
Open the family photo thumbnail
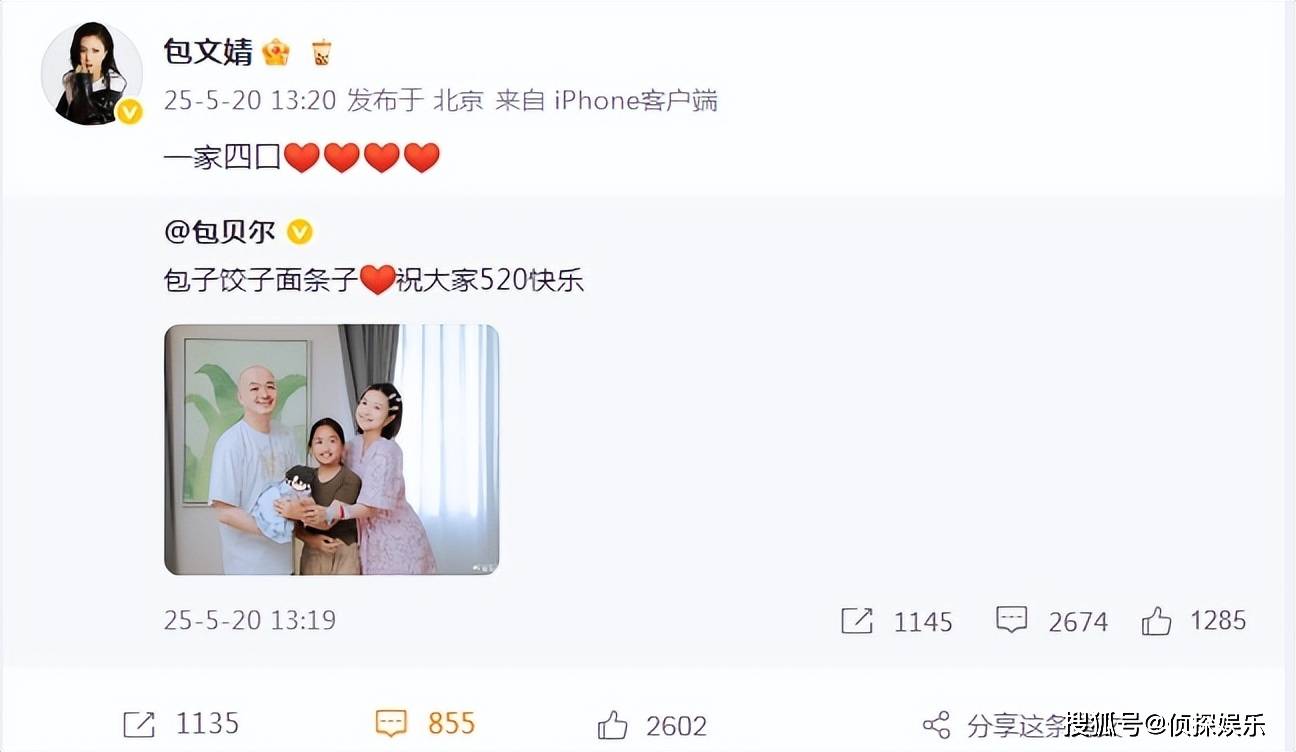click(x=331, y=449)
